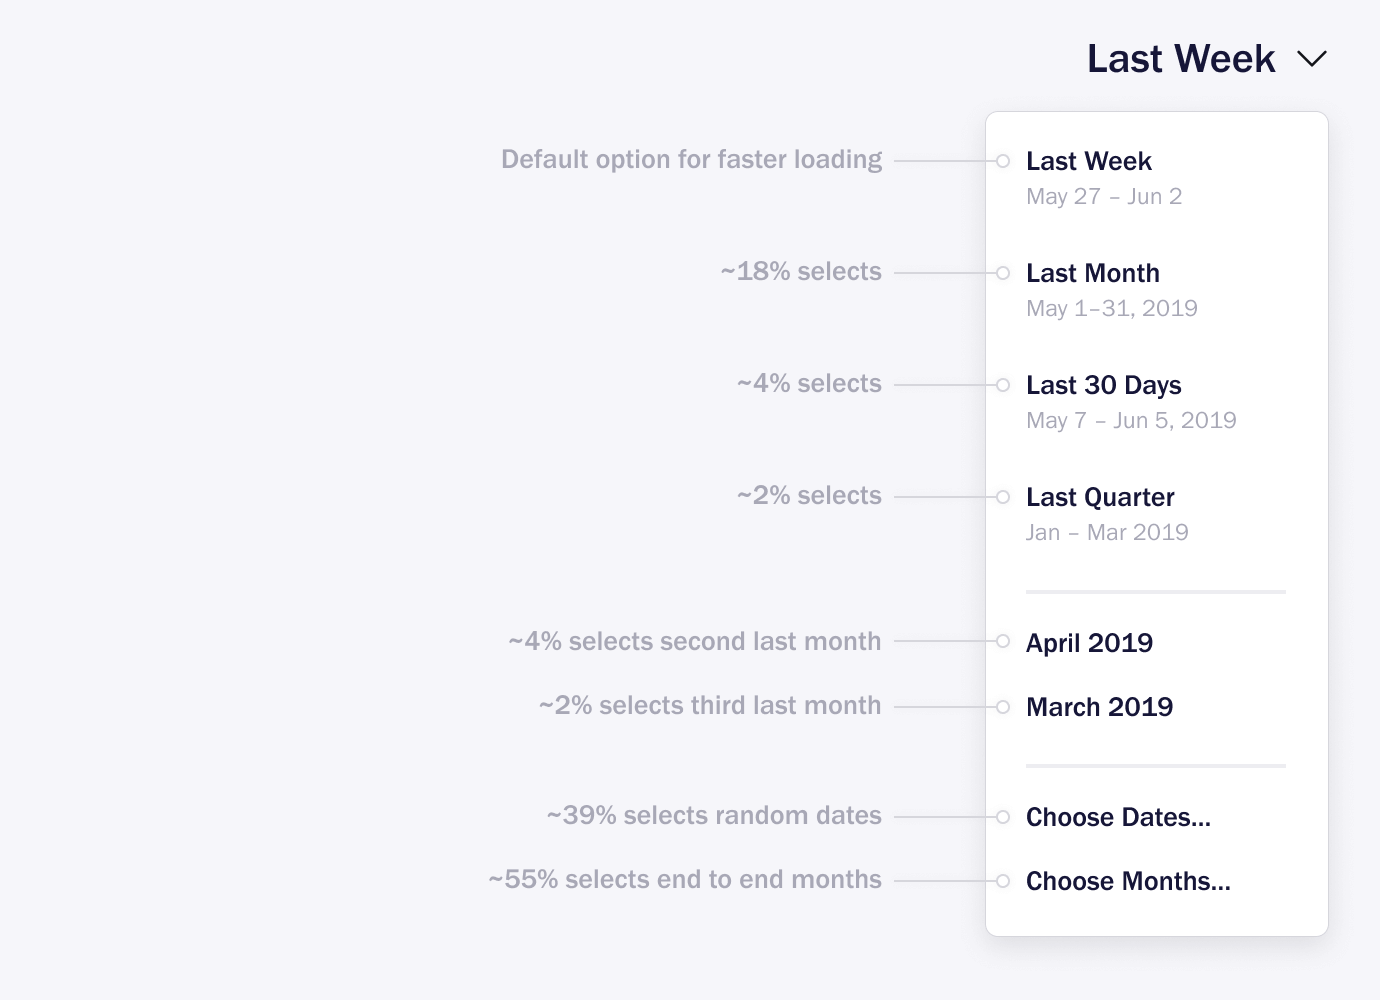This screenshot has width=1380, height=1000.
Task: Select the Last Month menu option
Action: (1093, 273)
